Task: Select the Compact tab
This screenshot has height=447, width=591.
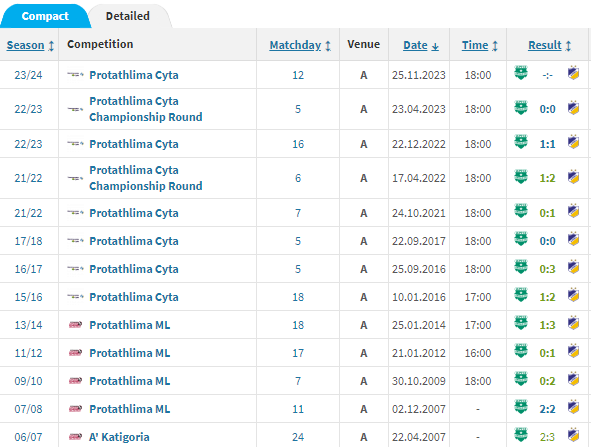Action: (45, 16)
